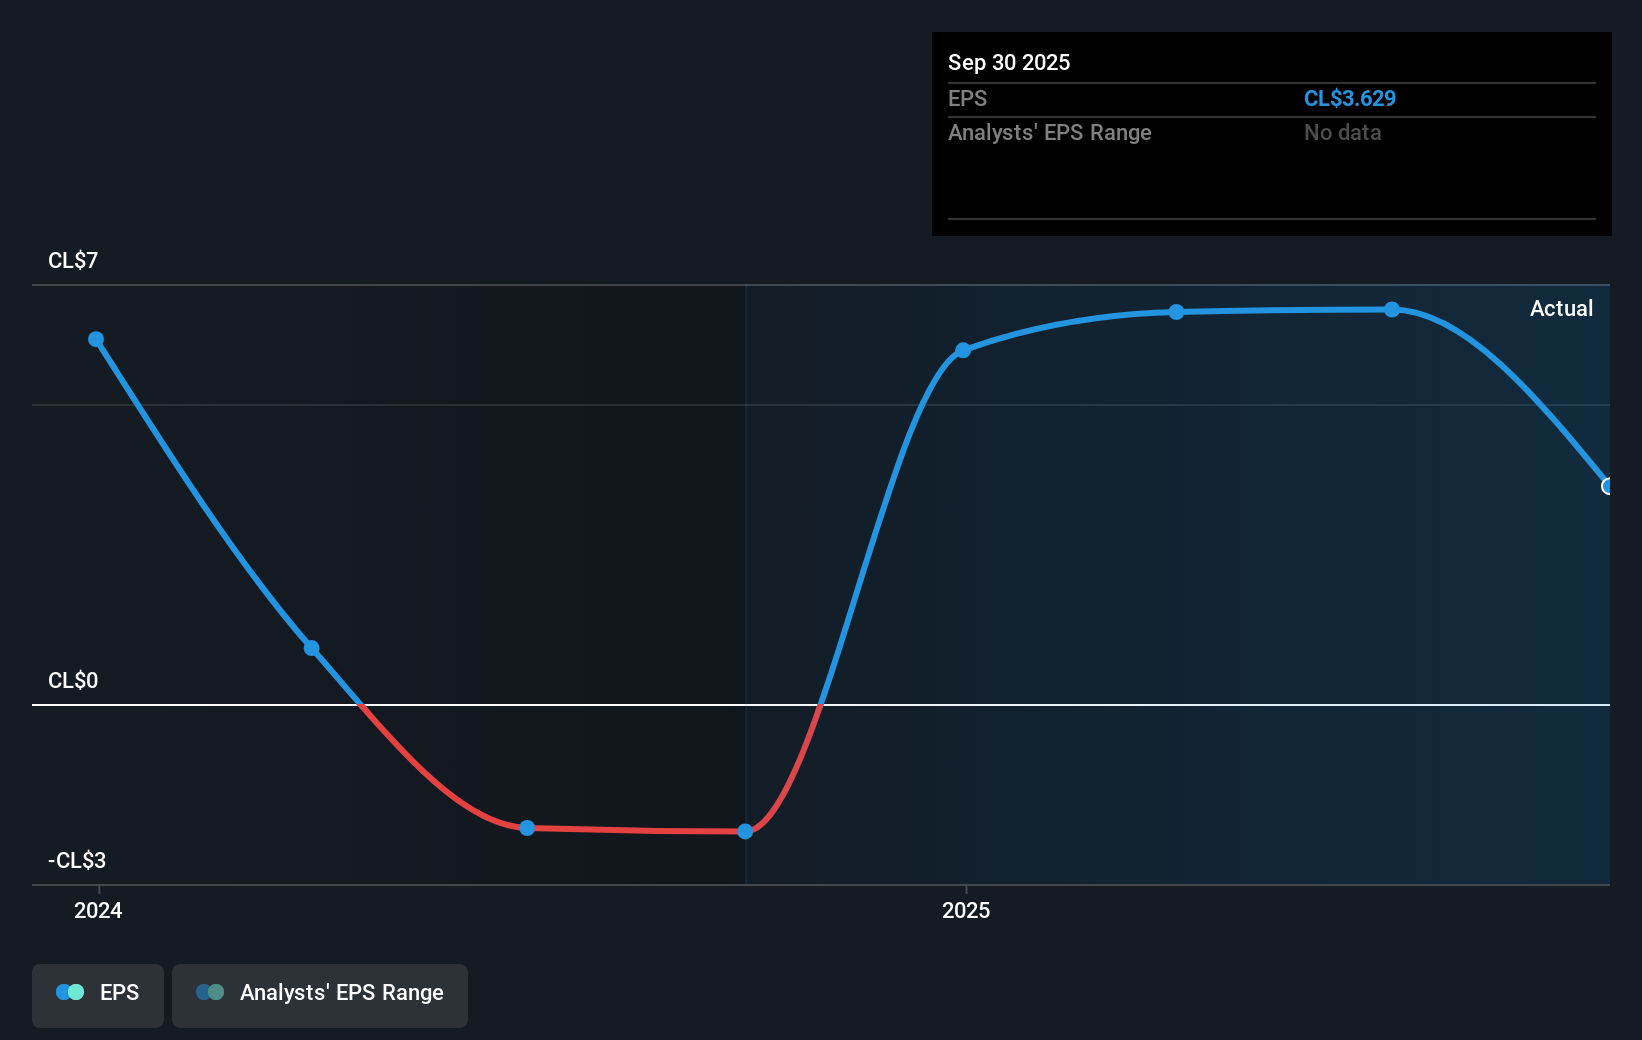Select the EPS point at the start of the plateau
This screenshot has height=1040, width=1642.
pyautogui.click(x=1177, y=312)
